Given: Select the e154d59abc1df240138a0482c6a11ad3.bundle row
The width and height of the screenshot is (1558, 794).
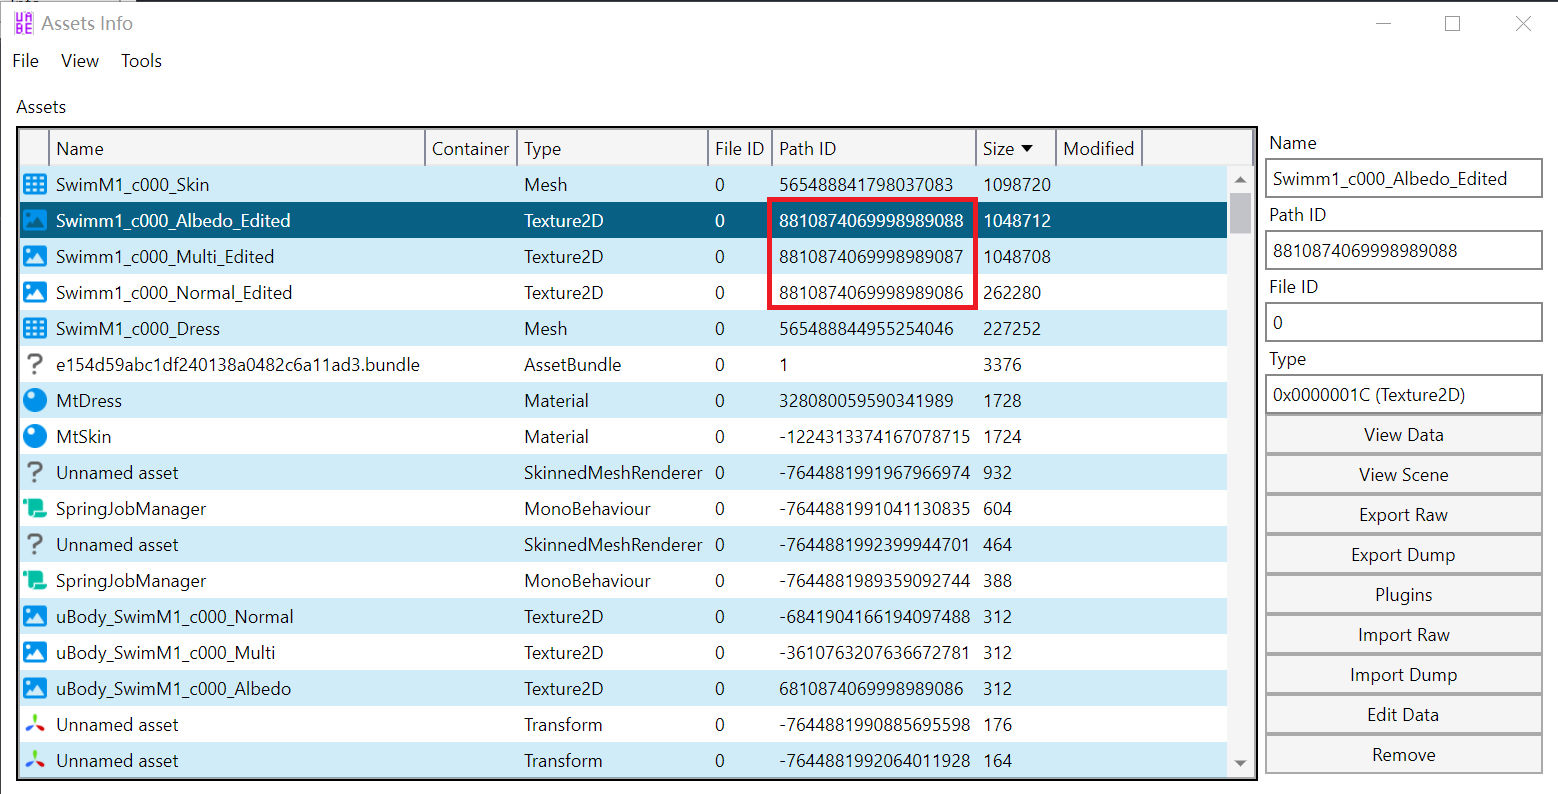Looking at the screenshot, I should point(623,364).
